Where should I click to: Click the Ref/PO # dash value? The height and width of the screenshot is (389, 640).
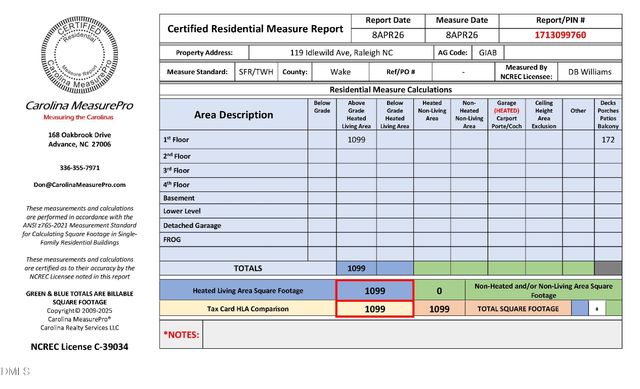463,72
